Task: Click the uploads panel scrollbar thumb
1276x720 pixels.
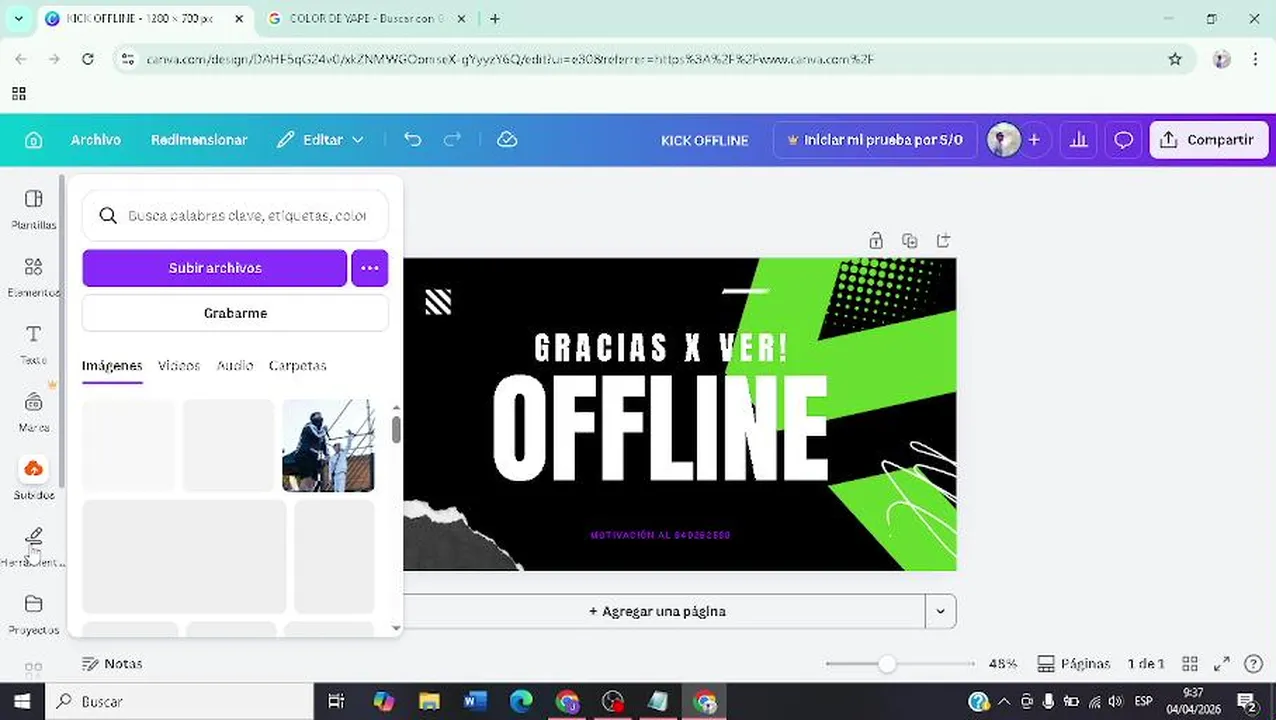Action: pos(396,429)
